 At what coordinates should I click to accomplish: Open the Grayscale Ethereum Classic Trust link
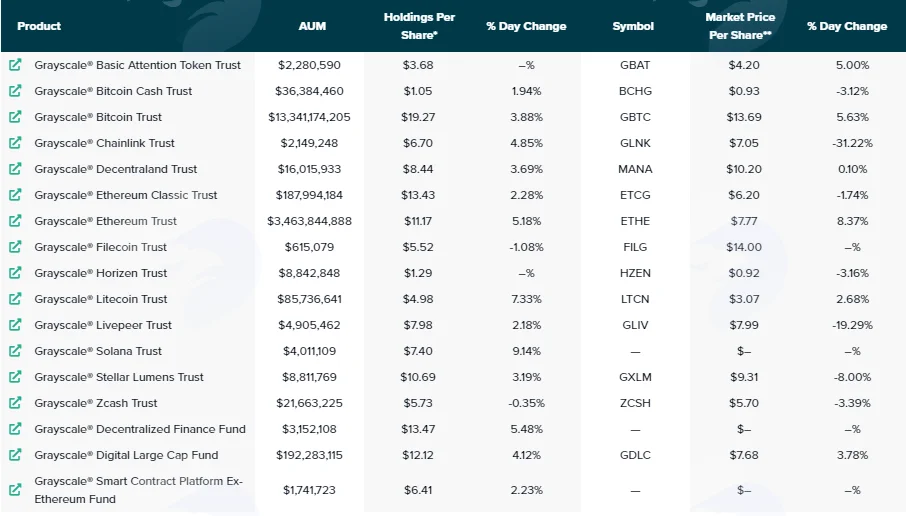coord(125,195)
